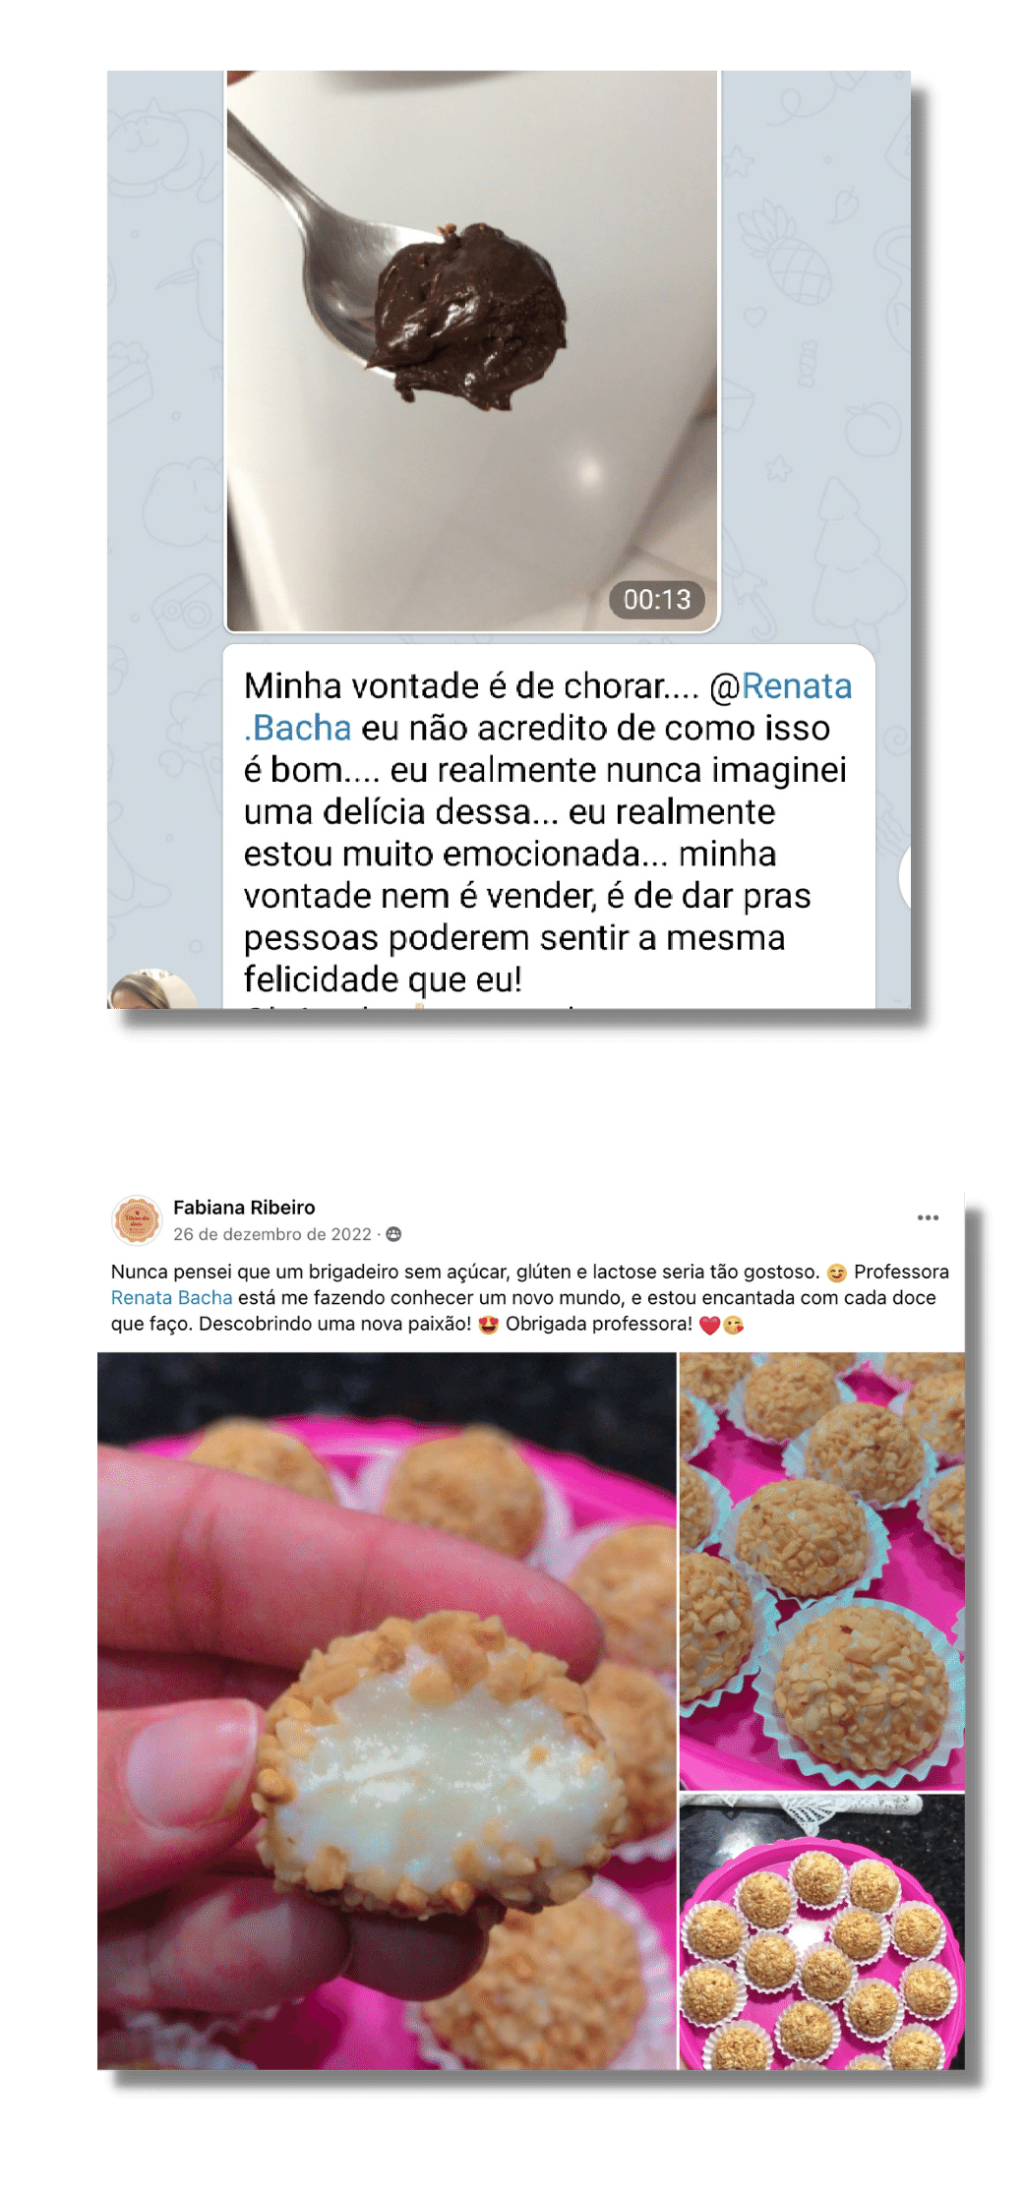Image resolution: width=1024 pixels, height=2192 pixels.
Task: Click the heart-eyes emoji after 'paixão!'
Action: pos(488,1325)
